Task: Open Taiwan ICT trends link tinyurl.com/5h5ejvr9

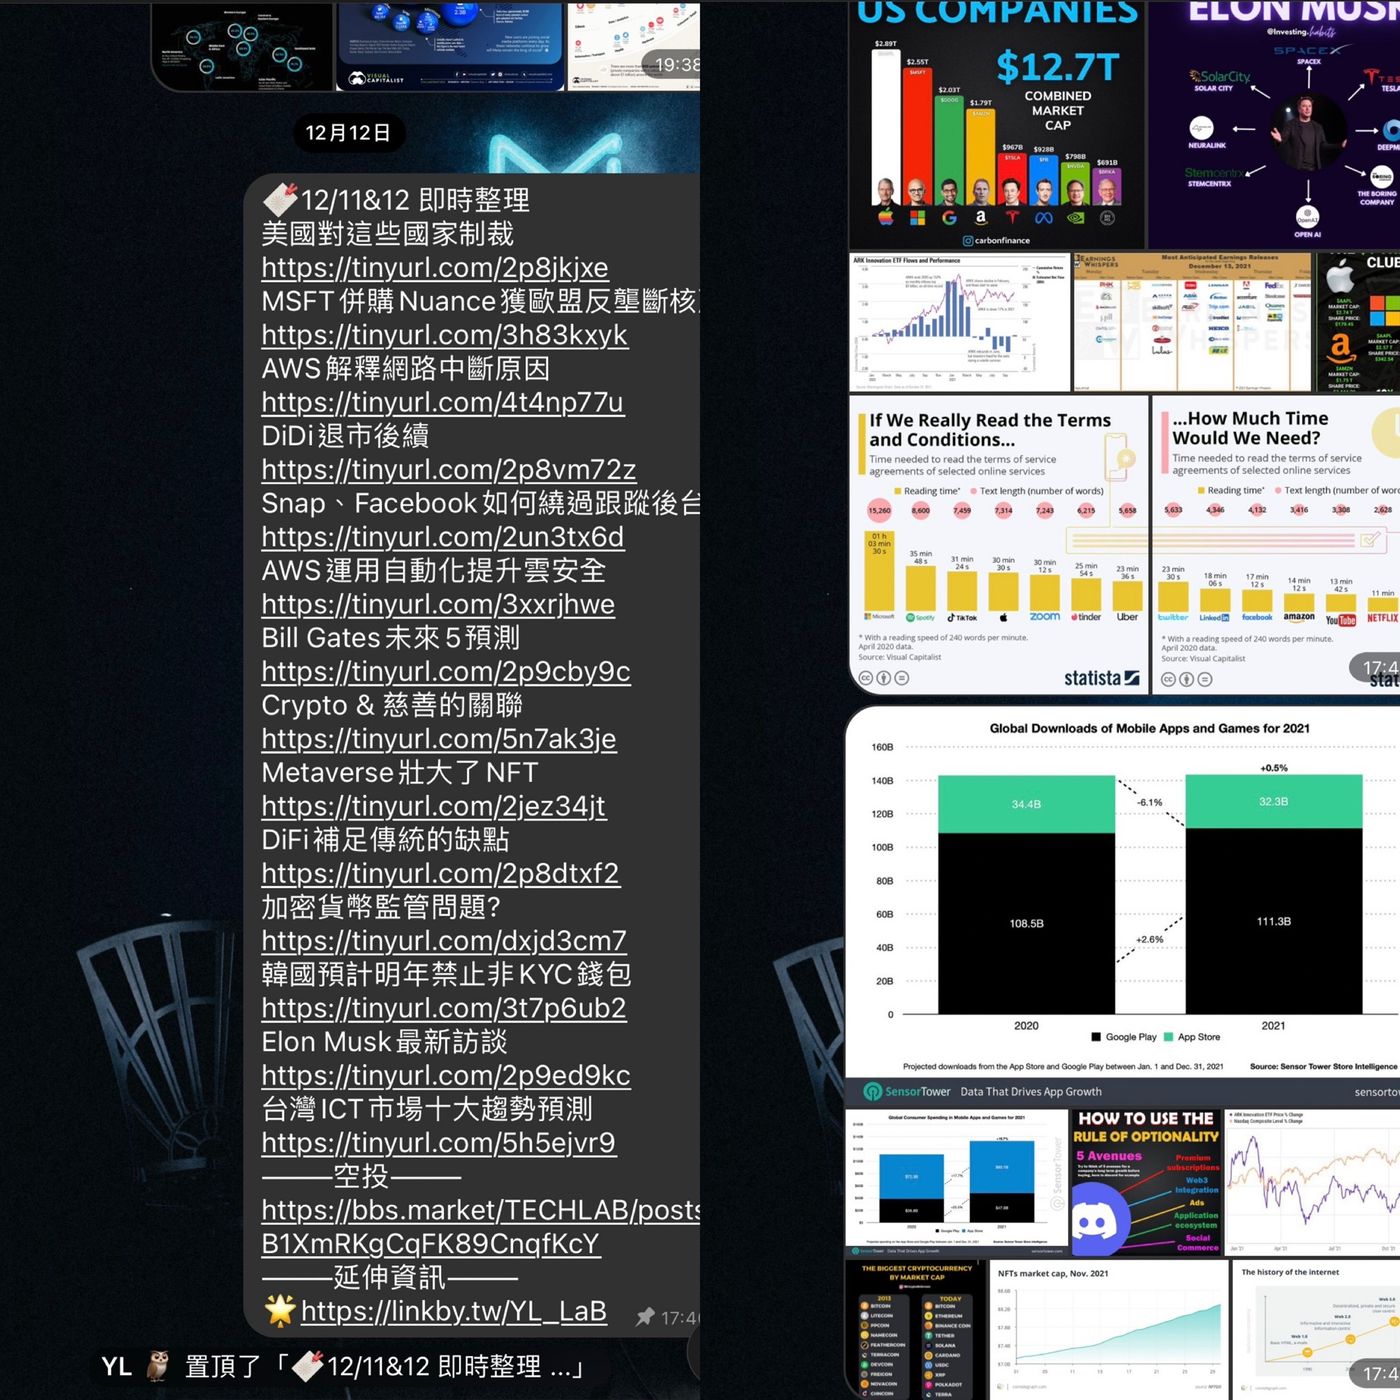Action: 438,1142
